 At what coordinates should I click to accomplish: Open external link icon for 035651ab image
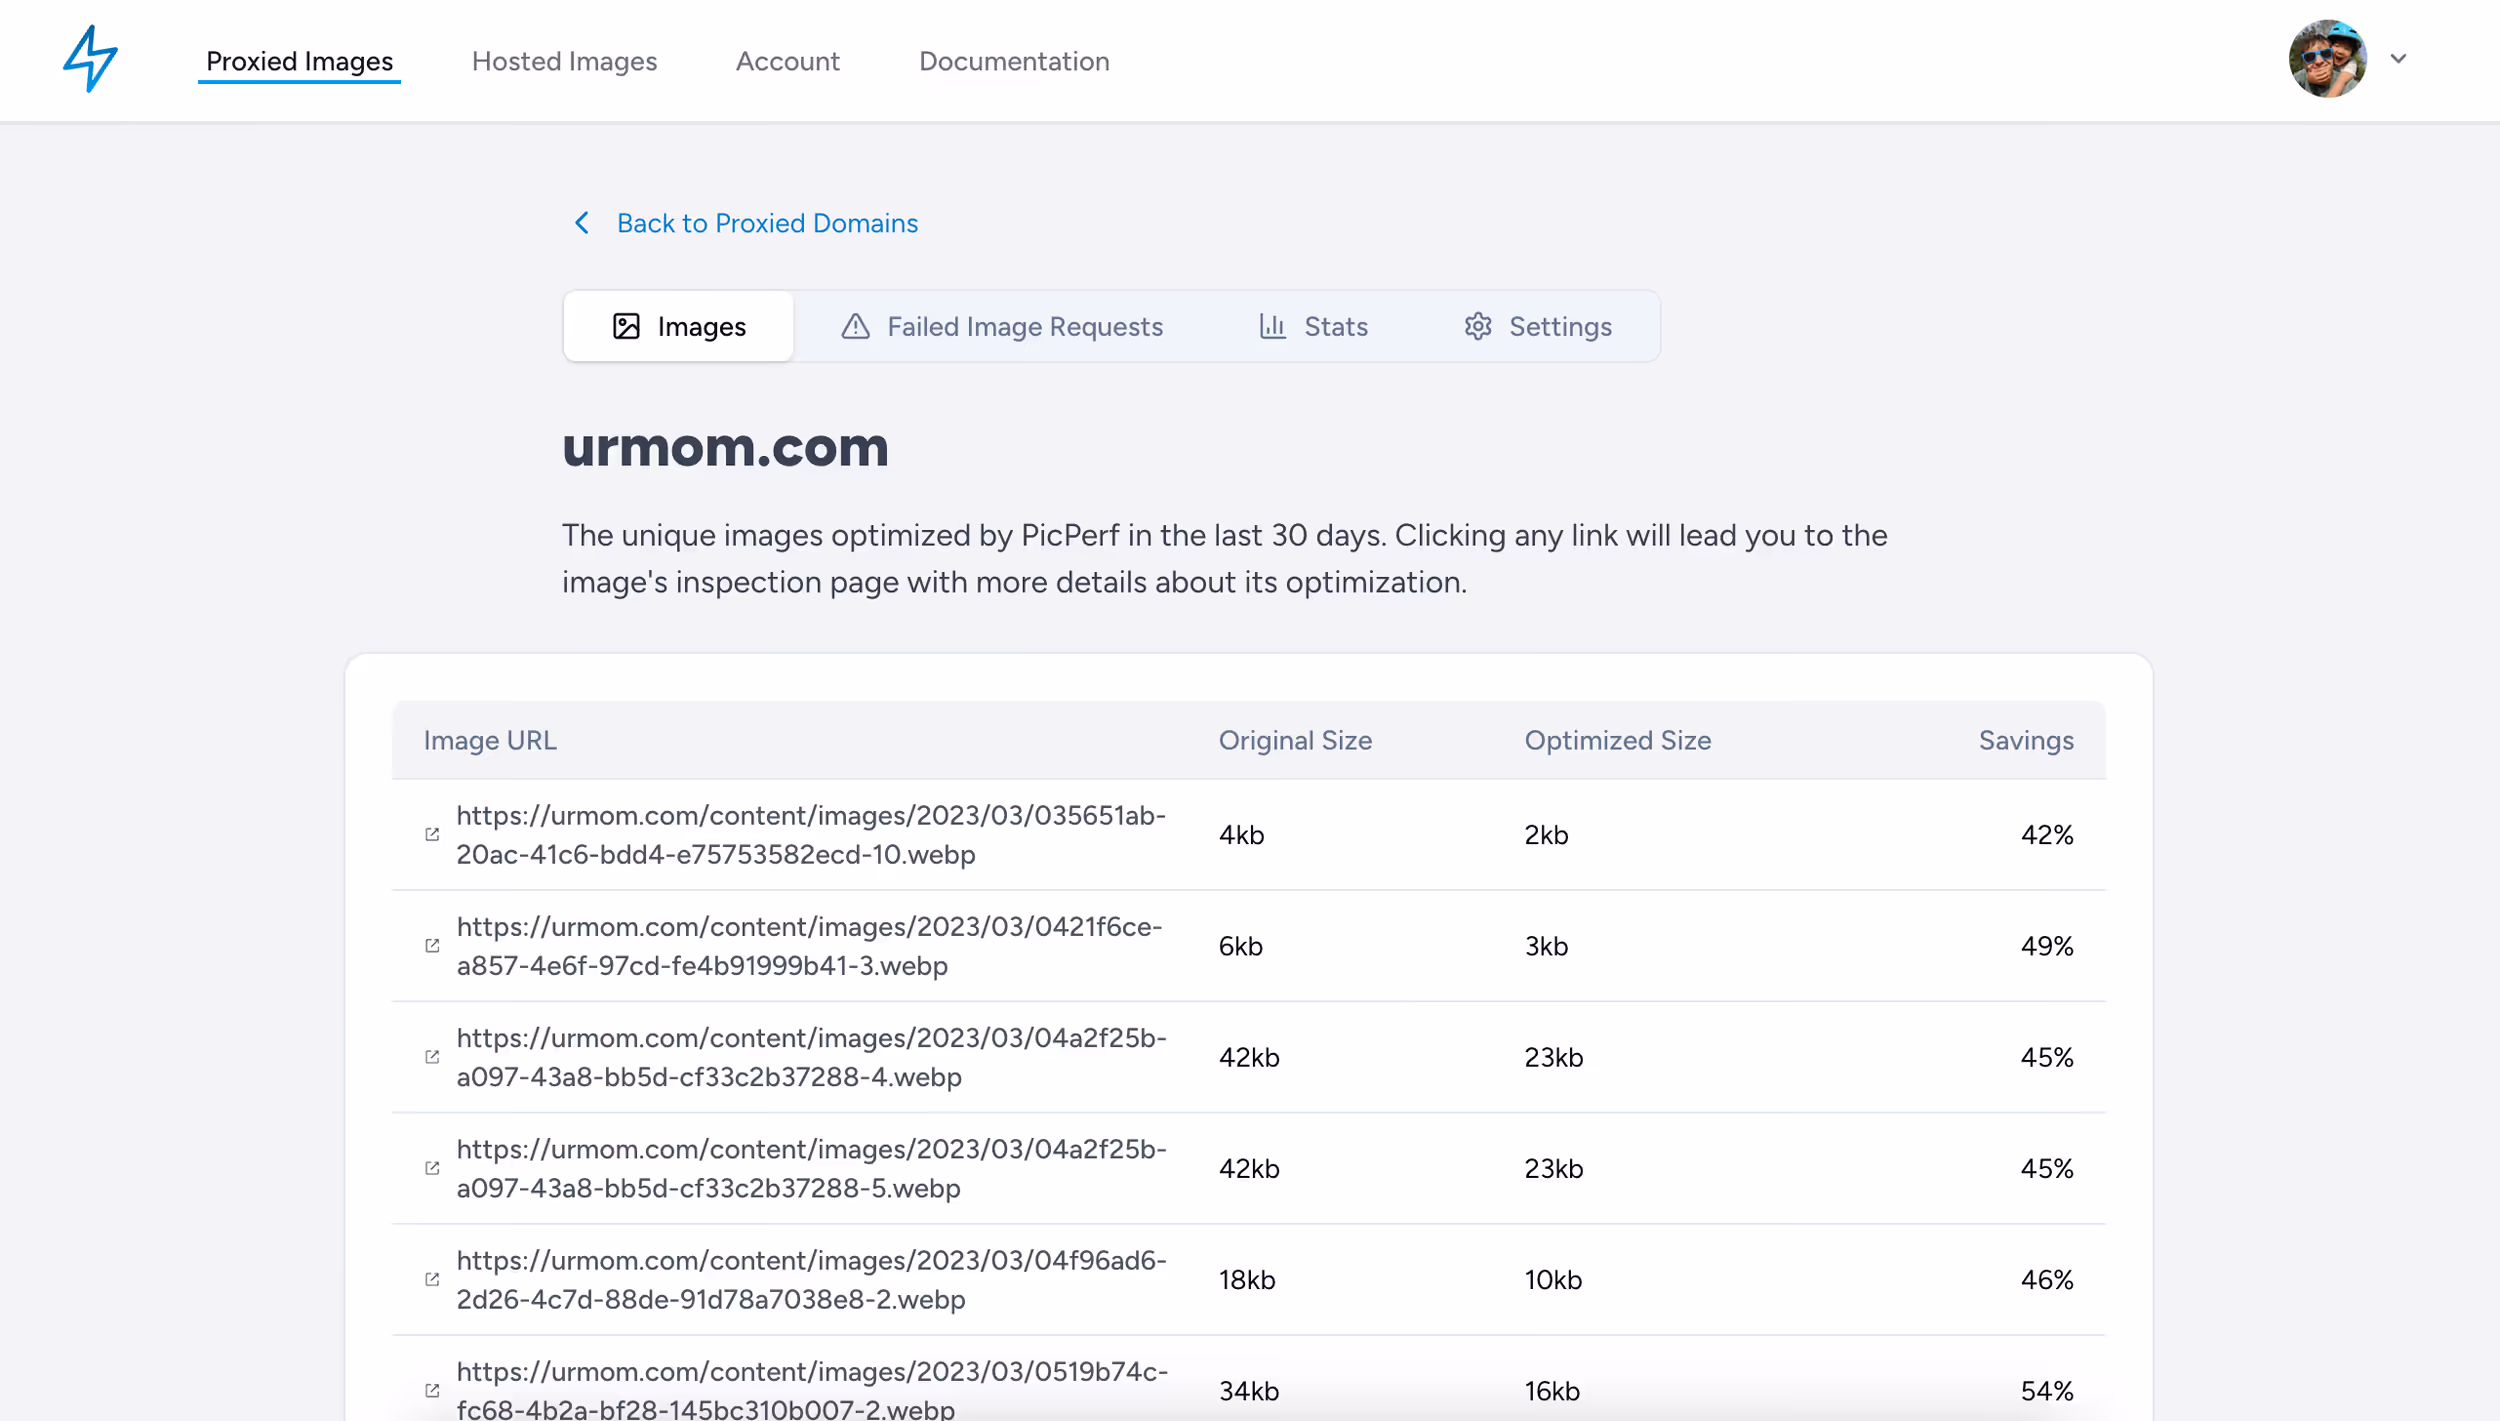[432, 834]
